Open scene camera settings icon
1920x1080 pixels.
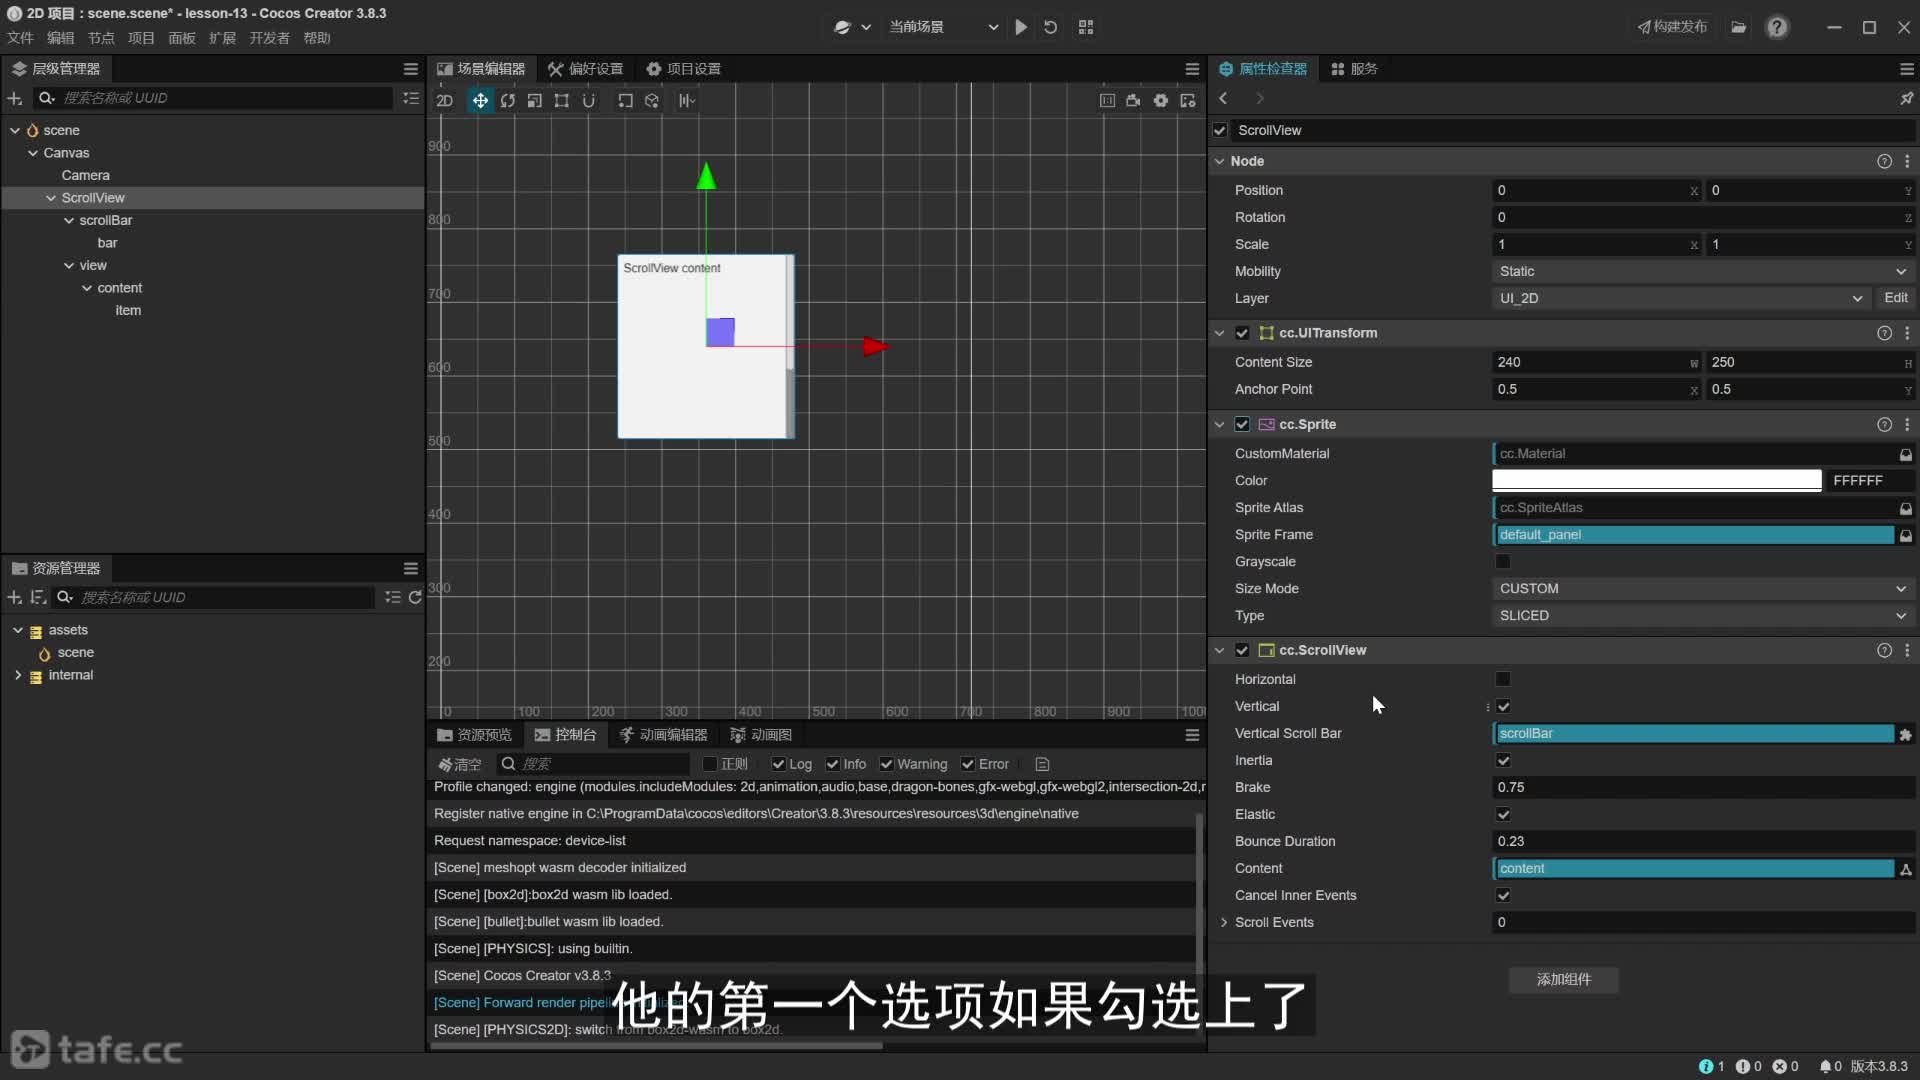click(x=1133, y=100)
